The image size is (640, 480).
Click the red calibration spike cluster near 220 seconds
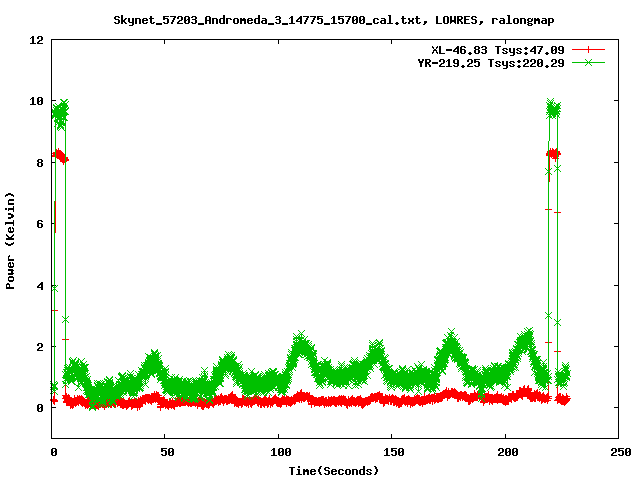pyautogui.click(x=553, y=154)
